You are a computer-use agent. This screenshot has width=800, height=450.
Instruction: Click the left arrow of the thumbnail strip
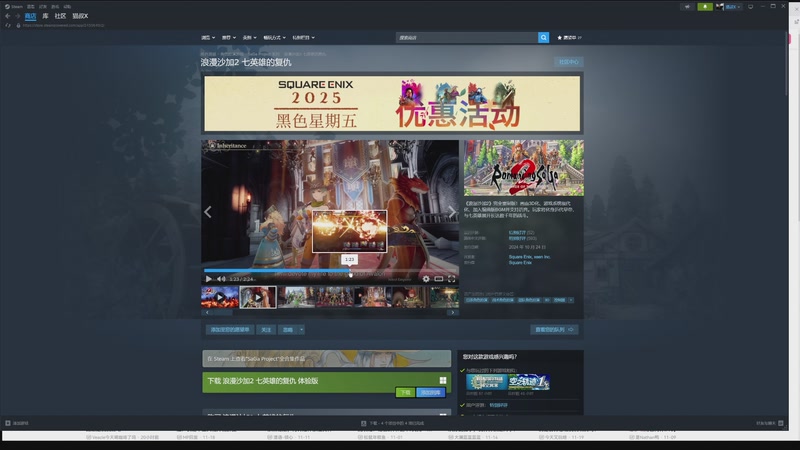pos(207,312)
